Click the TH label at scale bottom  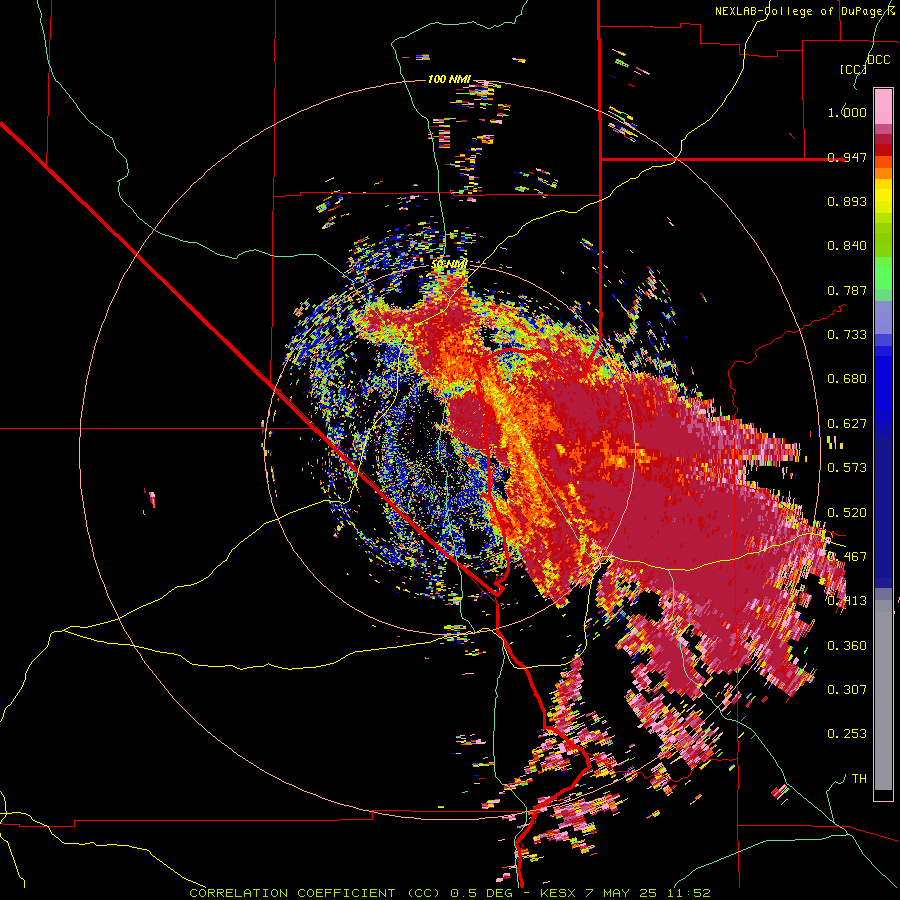pyautogui.click(x=859, y=779)
